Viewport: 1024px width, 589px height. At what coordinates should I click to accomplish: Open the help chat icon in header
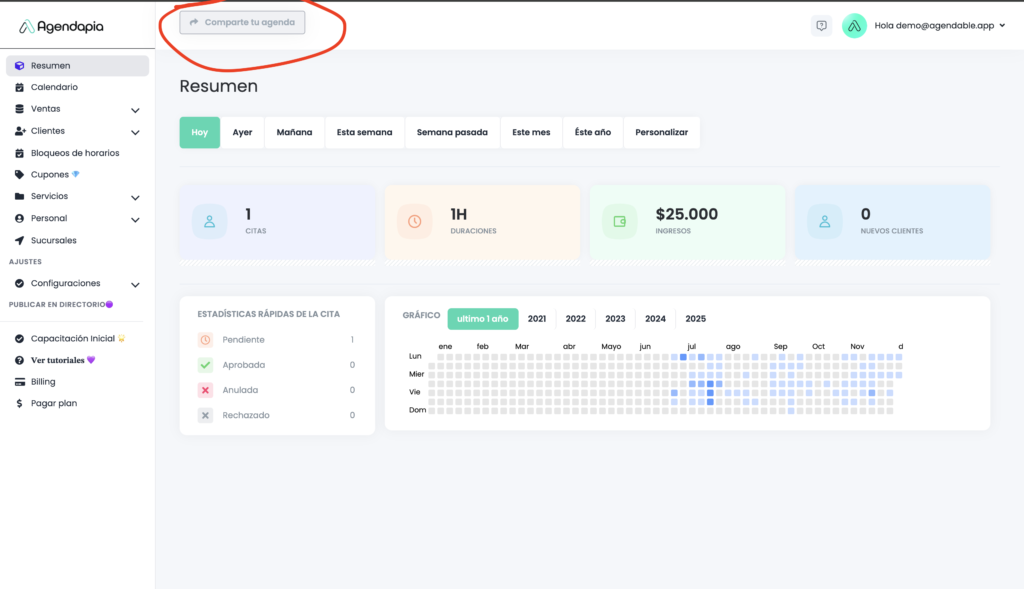tap(821, 26)
